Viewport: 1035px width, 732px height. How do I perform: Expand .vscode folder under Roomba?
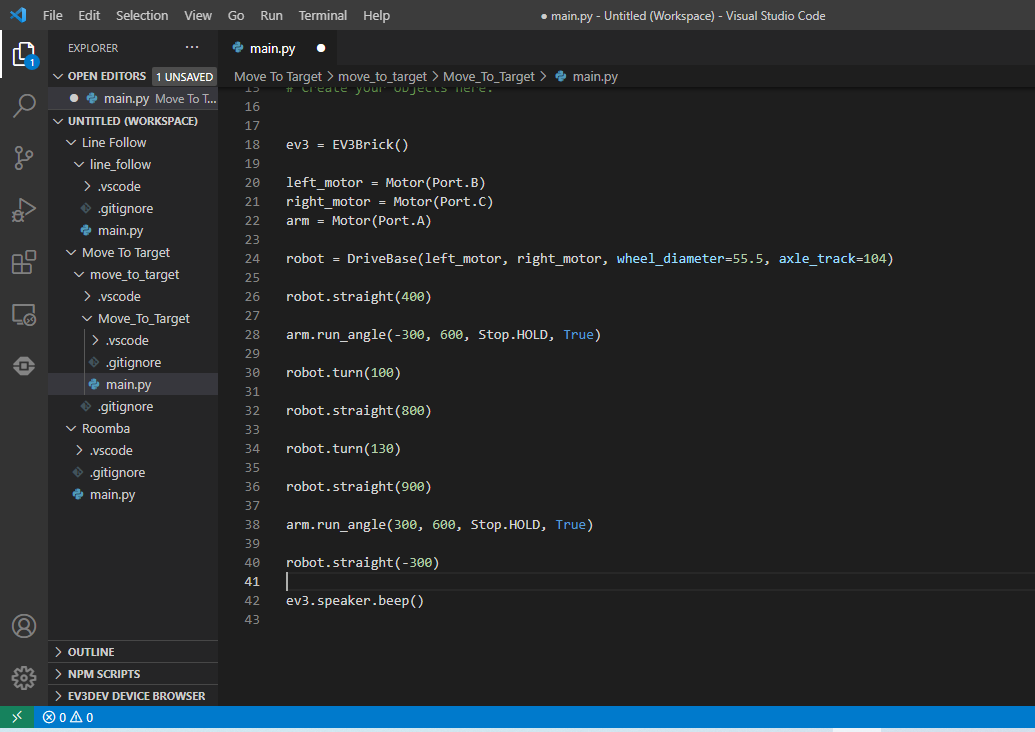(79, 451)
